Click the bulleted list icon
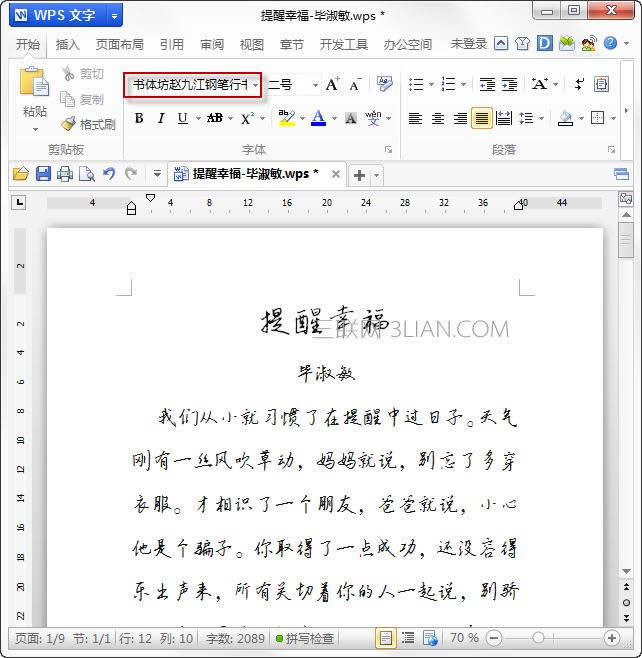Screen dimensions: 642x658 416,84
